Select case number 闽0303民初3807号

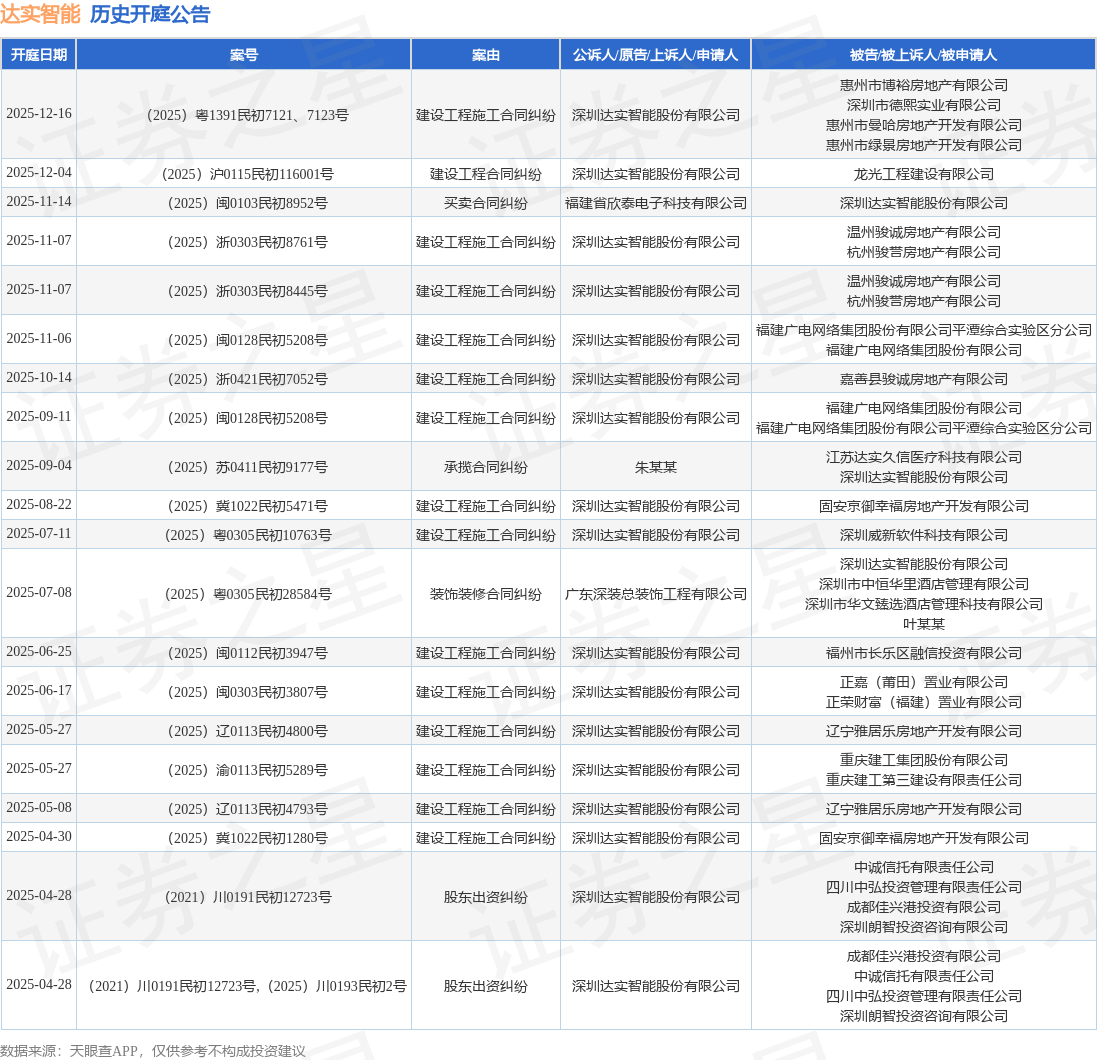pyautogui.click(x=247, y=692)
